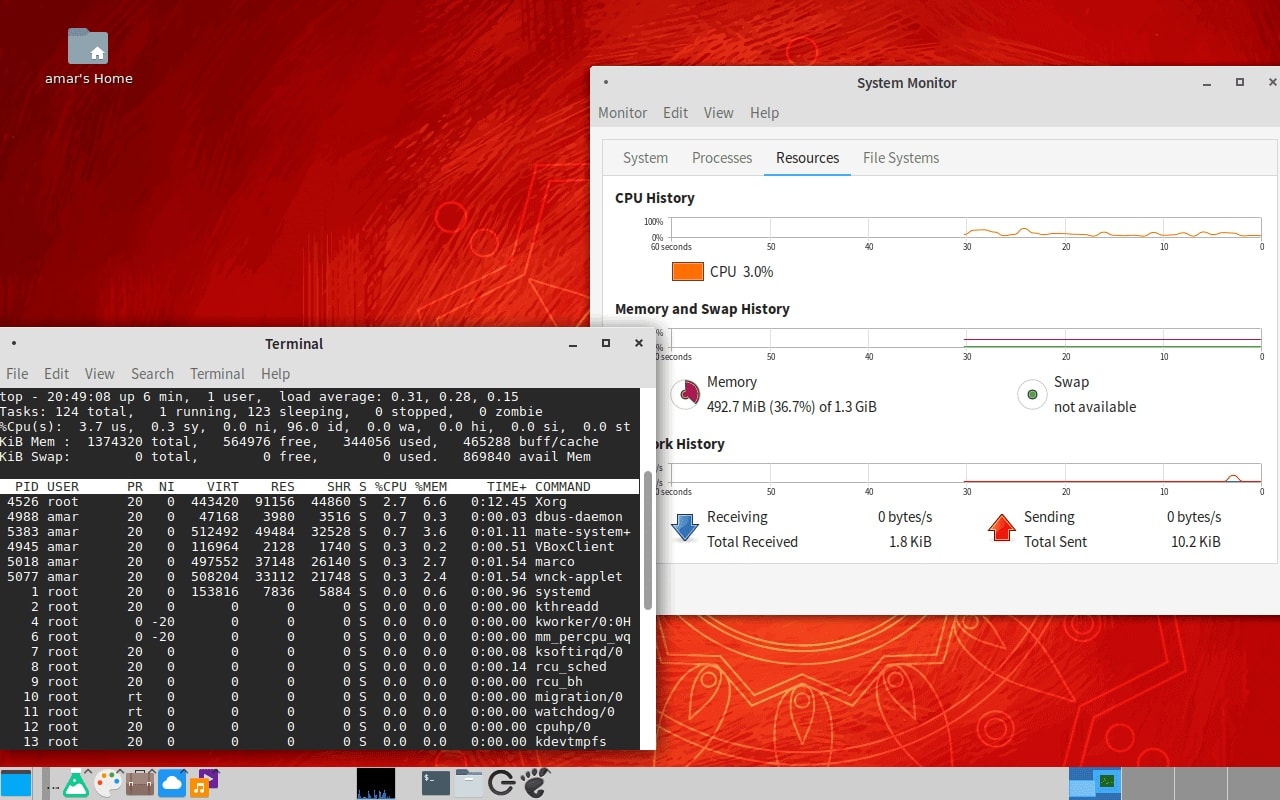This screenshot has height=800, width=1280.
Task: Open the Terminal window menu dot button
Action: tap(14, 343)
